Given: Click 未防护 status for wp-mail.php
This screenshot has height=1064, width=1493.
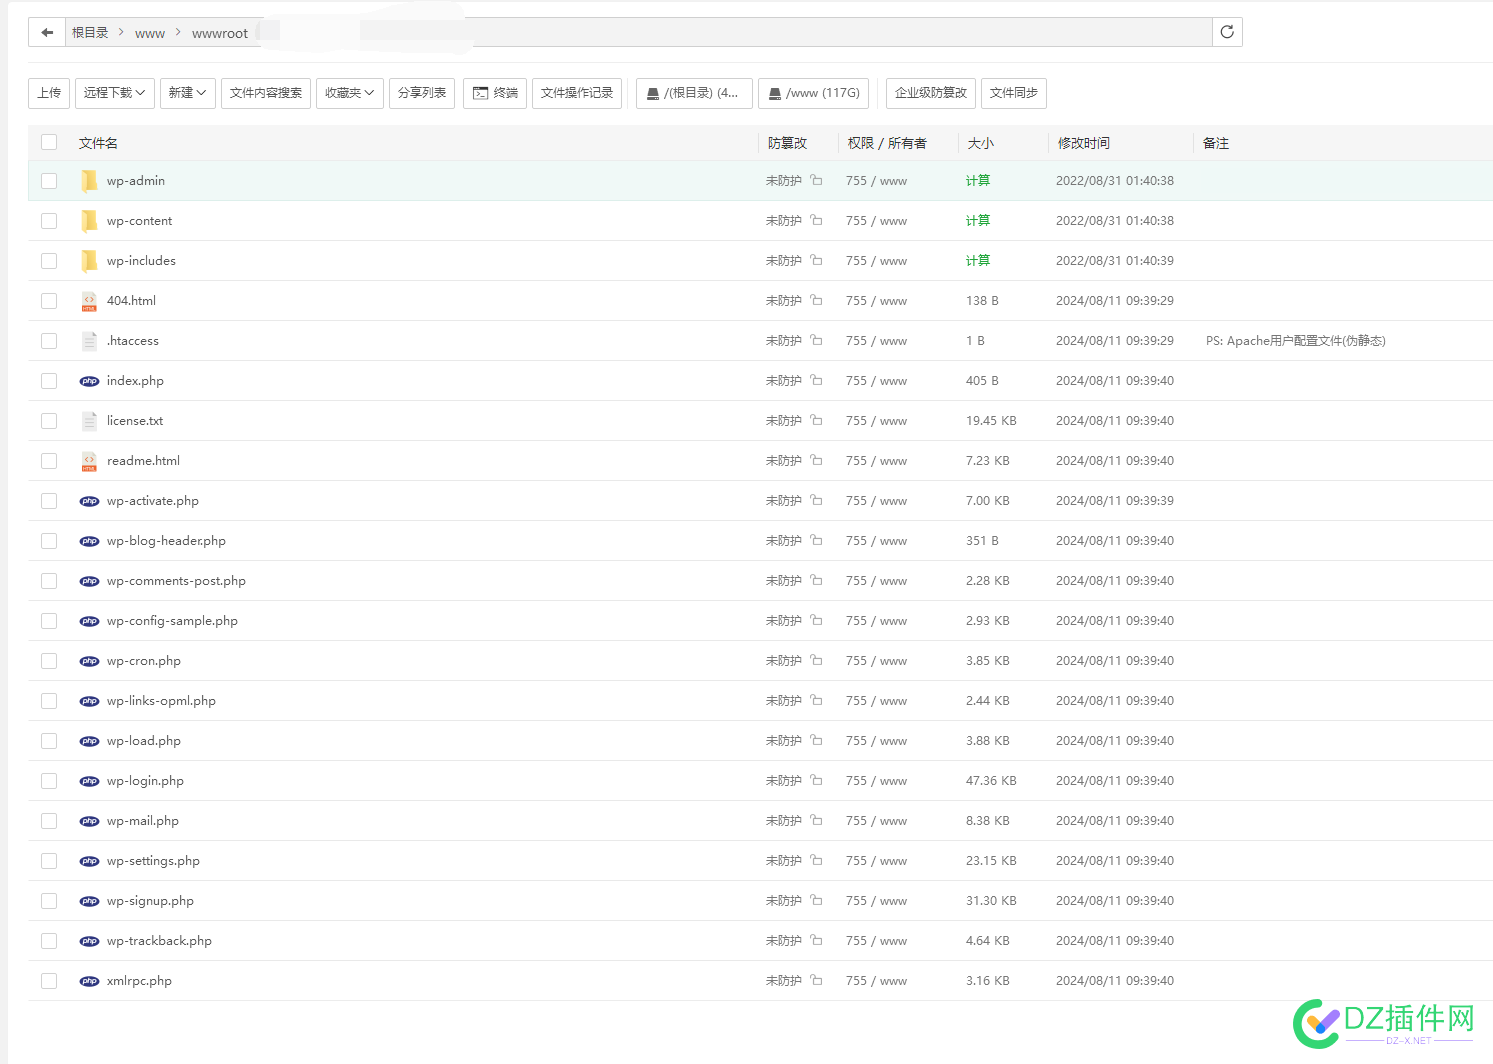Looking at the screenshot, I should pyautogui.click(x=784, y=821).
